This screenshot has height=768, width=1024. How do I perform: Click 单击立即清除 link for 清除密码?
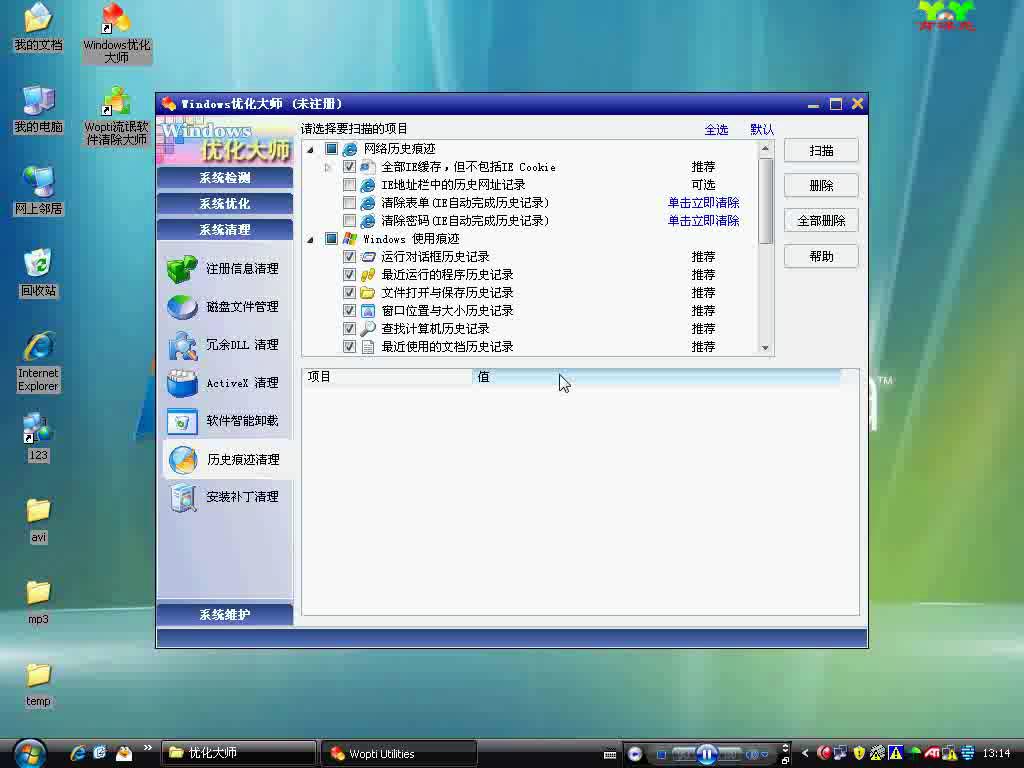(703, 221)
